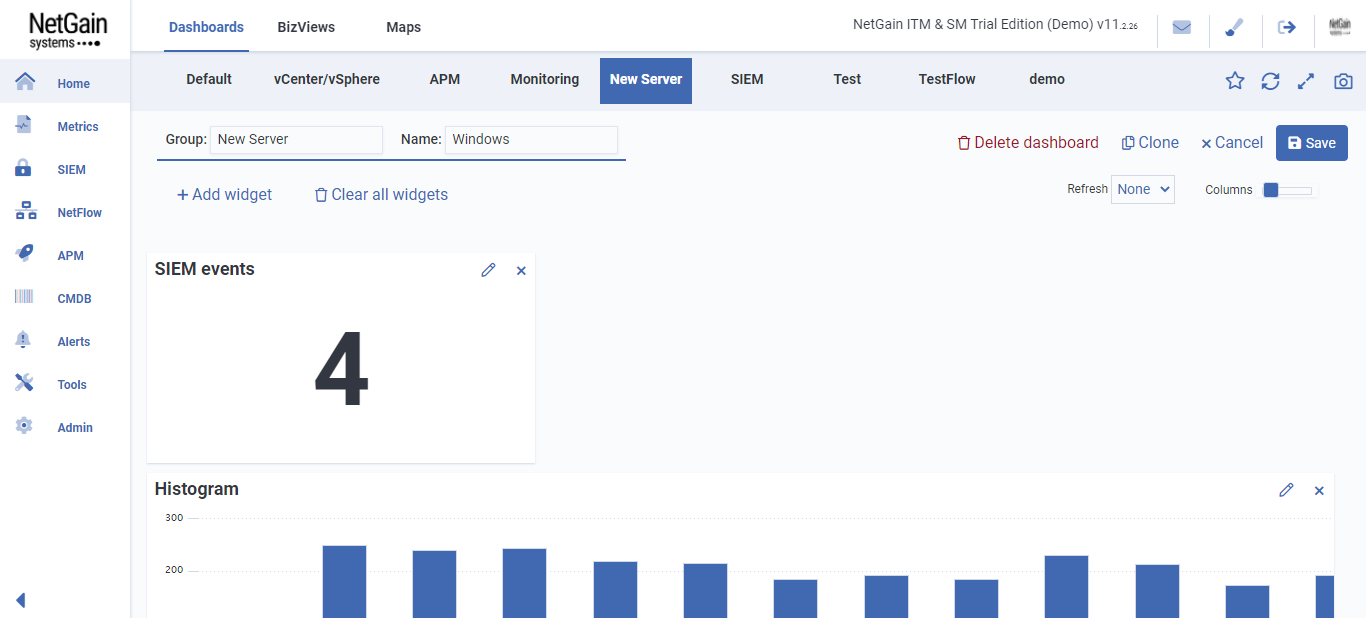
Task: Open the Monitoring dashboard tab
Action: click(x=544, y=80)
